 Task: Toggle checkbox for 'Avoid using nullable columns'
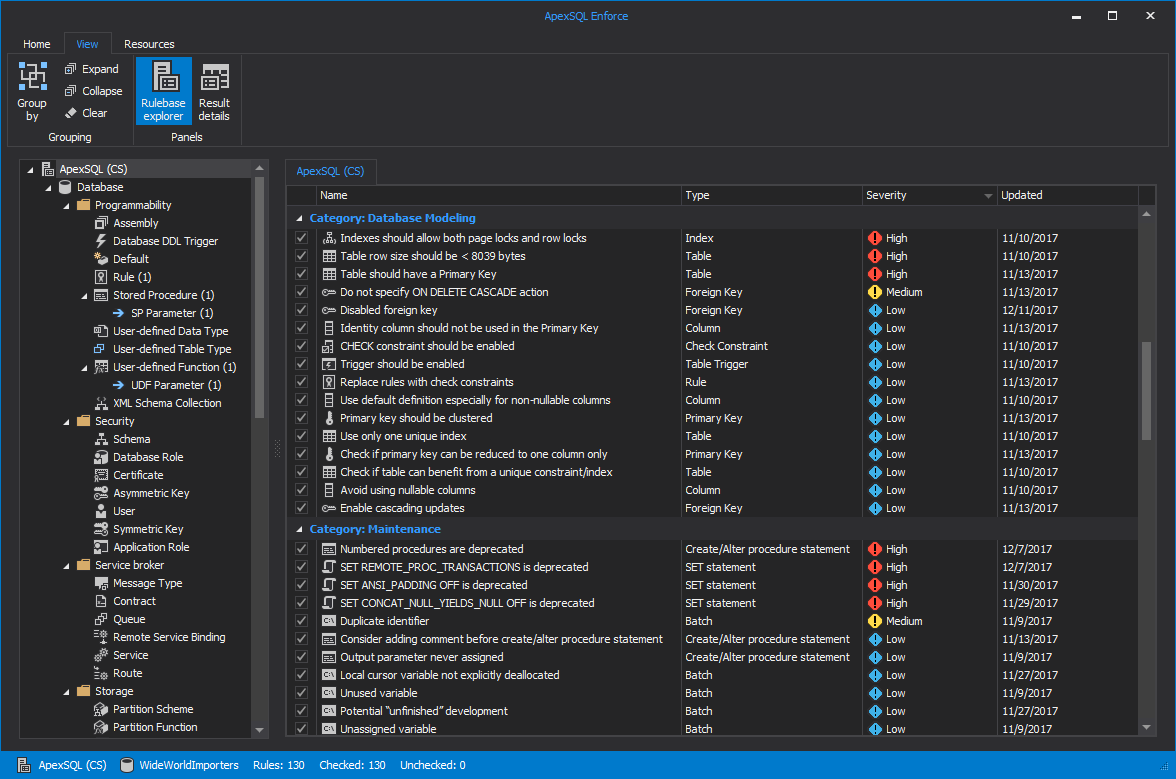pos(302,490)
